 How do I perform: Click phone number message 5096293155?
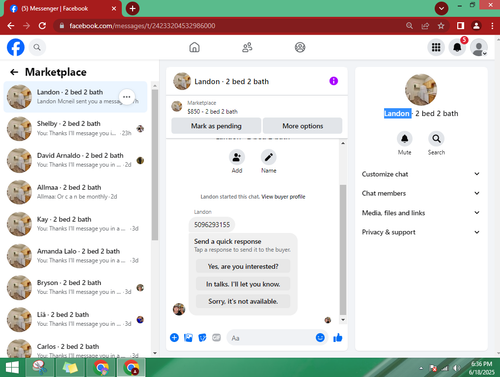(212, 225)
